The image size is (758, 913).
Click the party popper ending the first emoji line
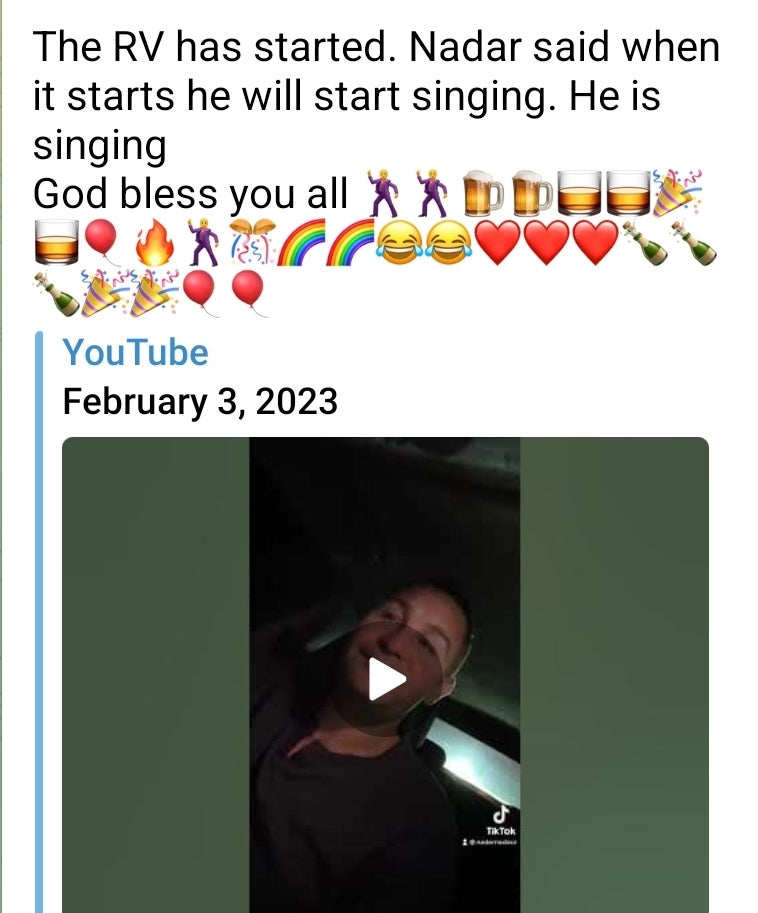coord(677,194)
